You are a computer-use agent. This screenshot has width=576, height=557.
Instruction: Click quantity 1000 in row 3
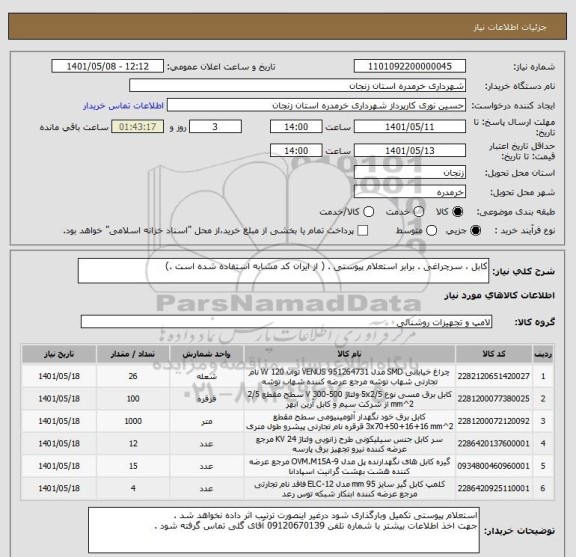click(133, 421)
